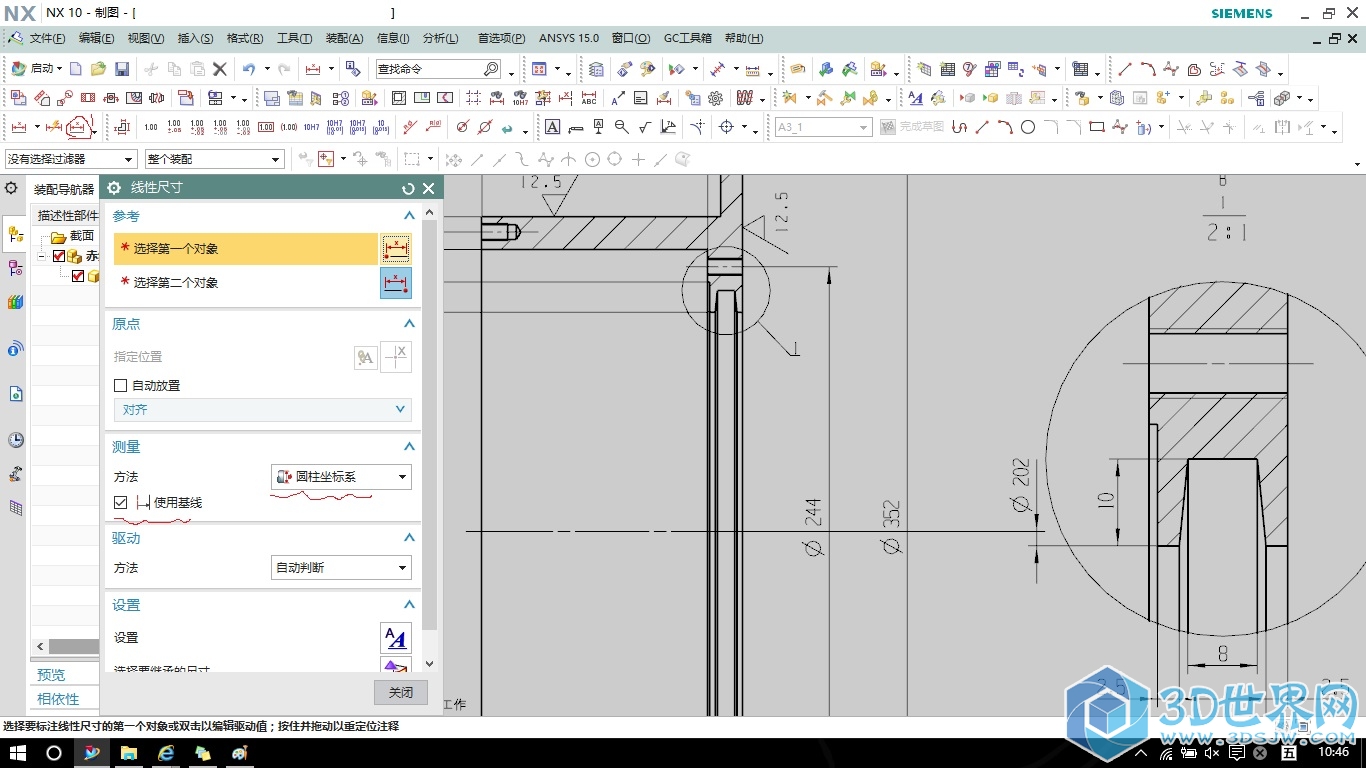
Task: Open the 插入(S) menu
Action: click(195, 38)
